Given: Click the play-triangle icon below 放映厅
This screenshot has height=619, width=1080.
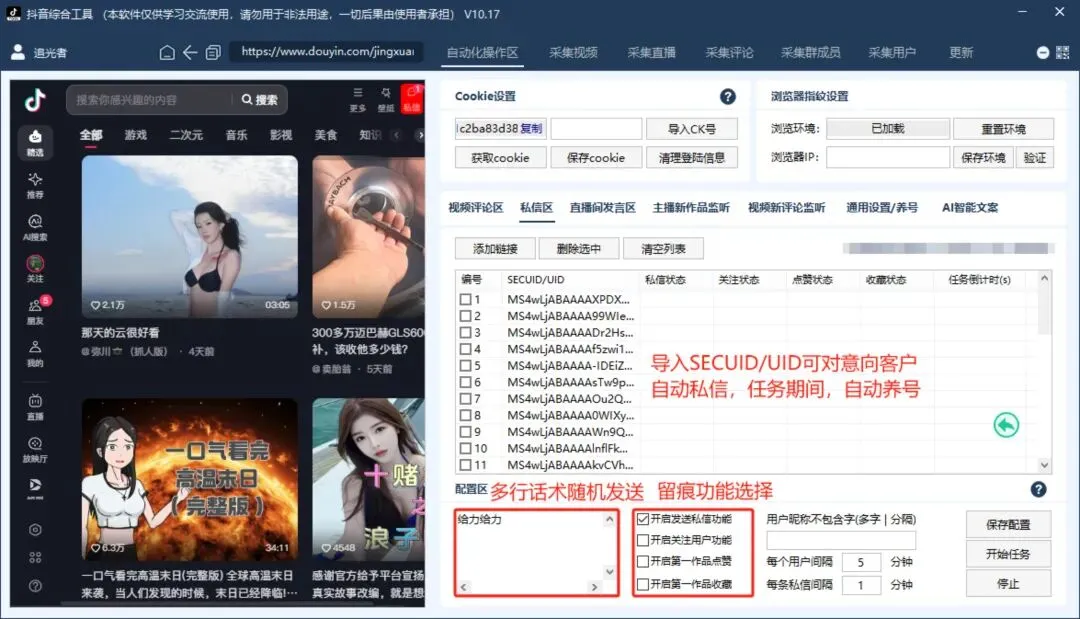Looking at the screenshot, I should pyautogui.click(x=35, y=487).
